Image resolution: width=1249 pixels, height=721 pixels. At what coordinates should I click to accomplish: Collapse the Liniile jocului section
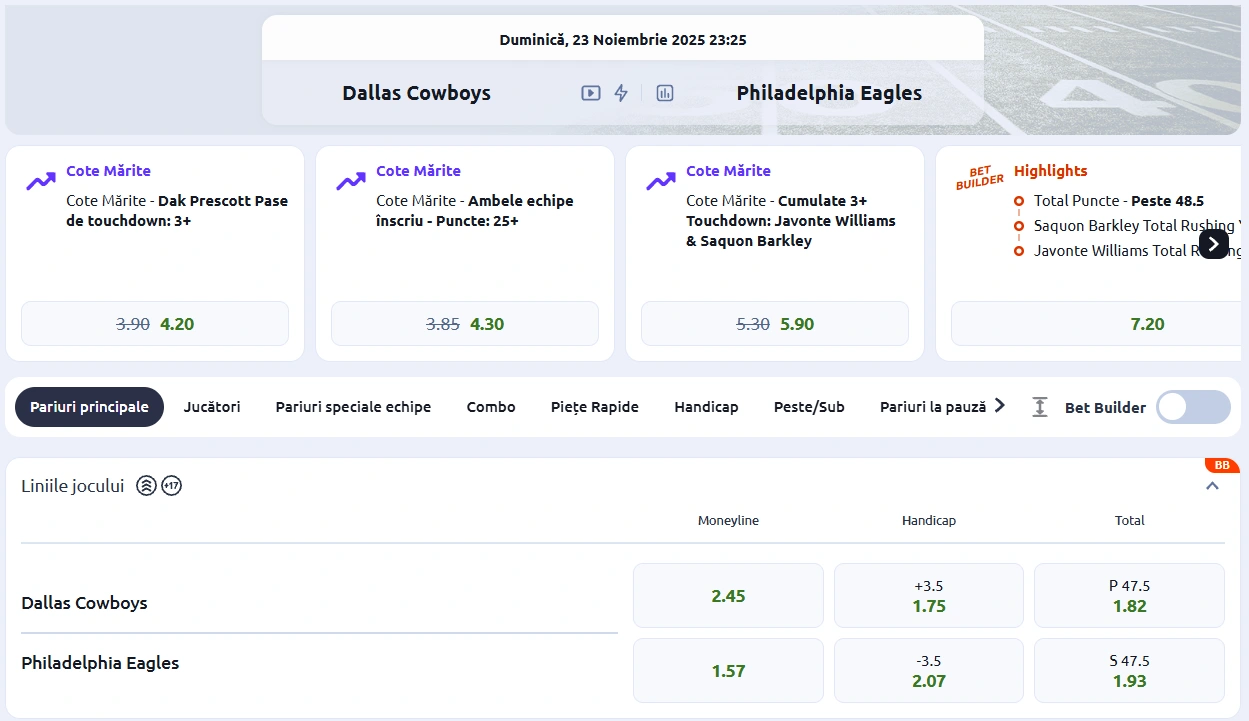[x=1212, y=486]
